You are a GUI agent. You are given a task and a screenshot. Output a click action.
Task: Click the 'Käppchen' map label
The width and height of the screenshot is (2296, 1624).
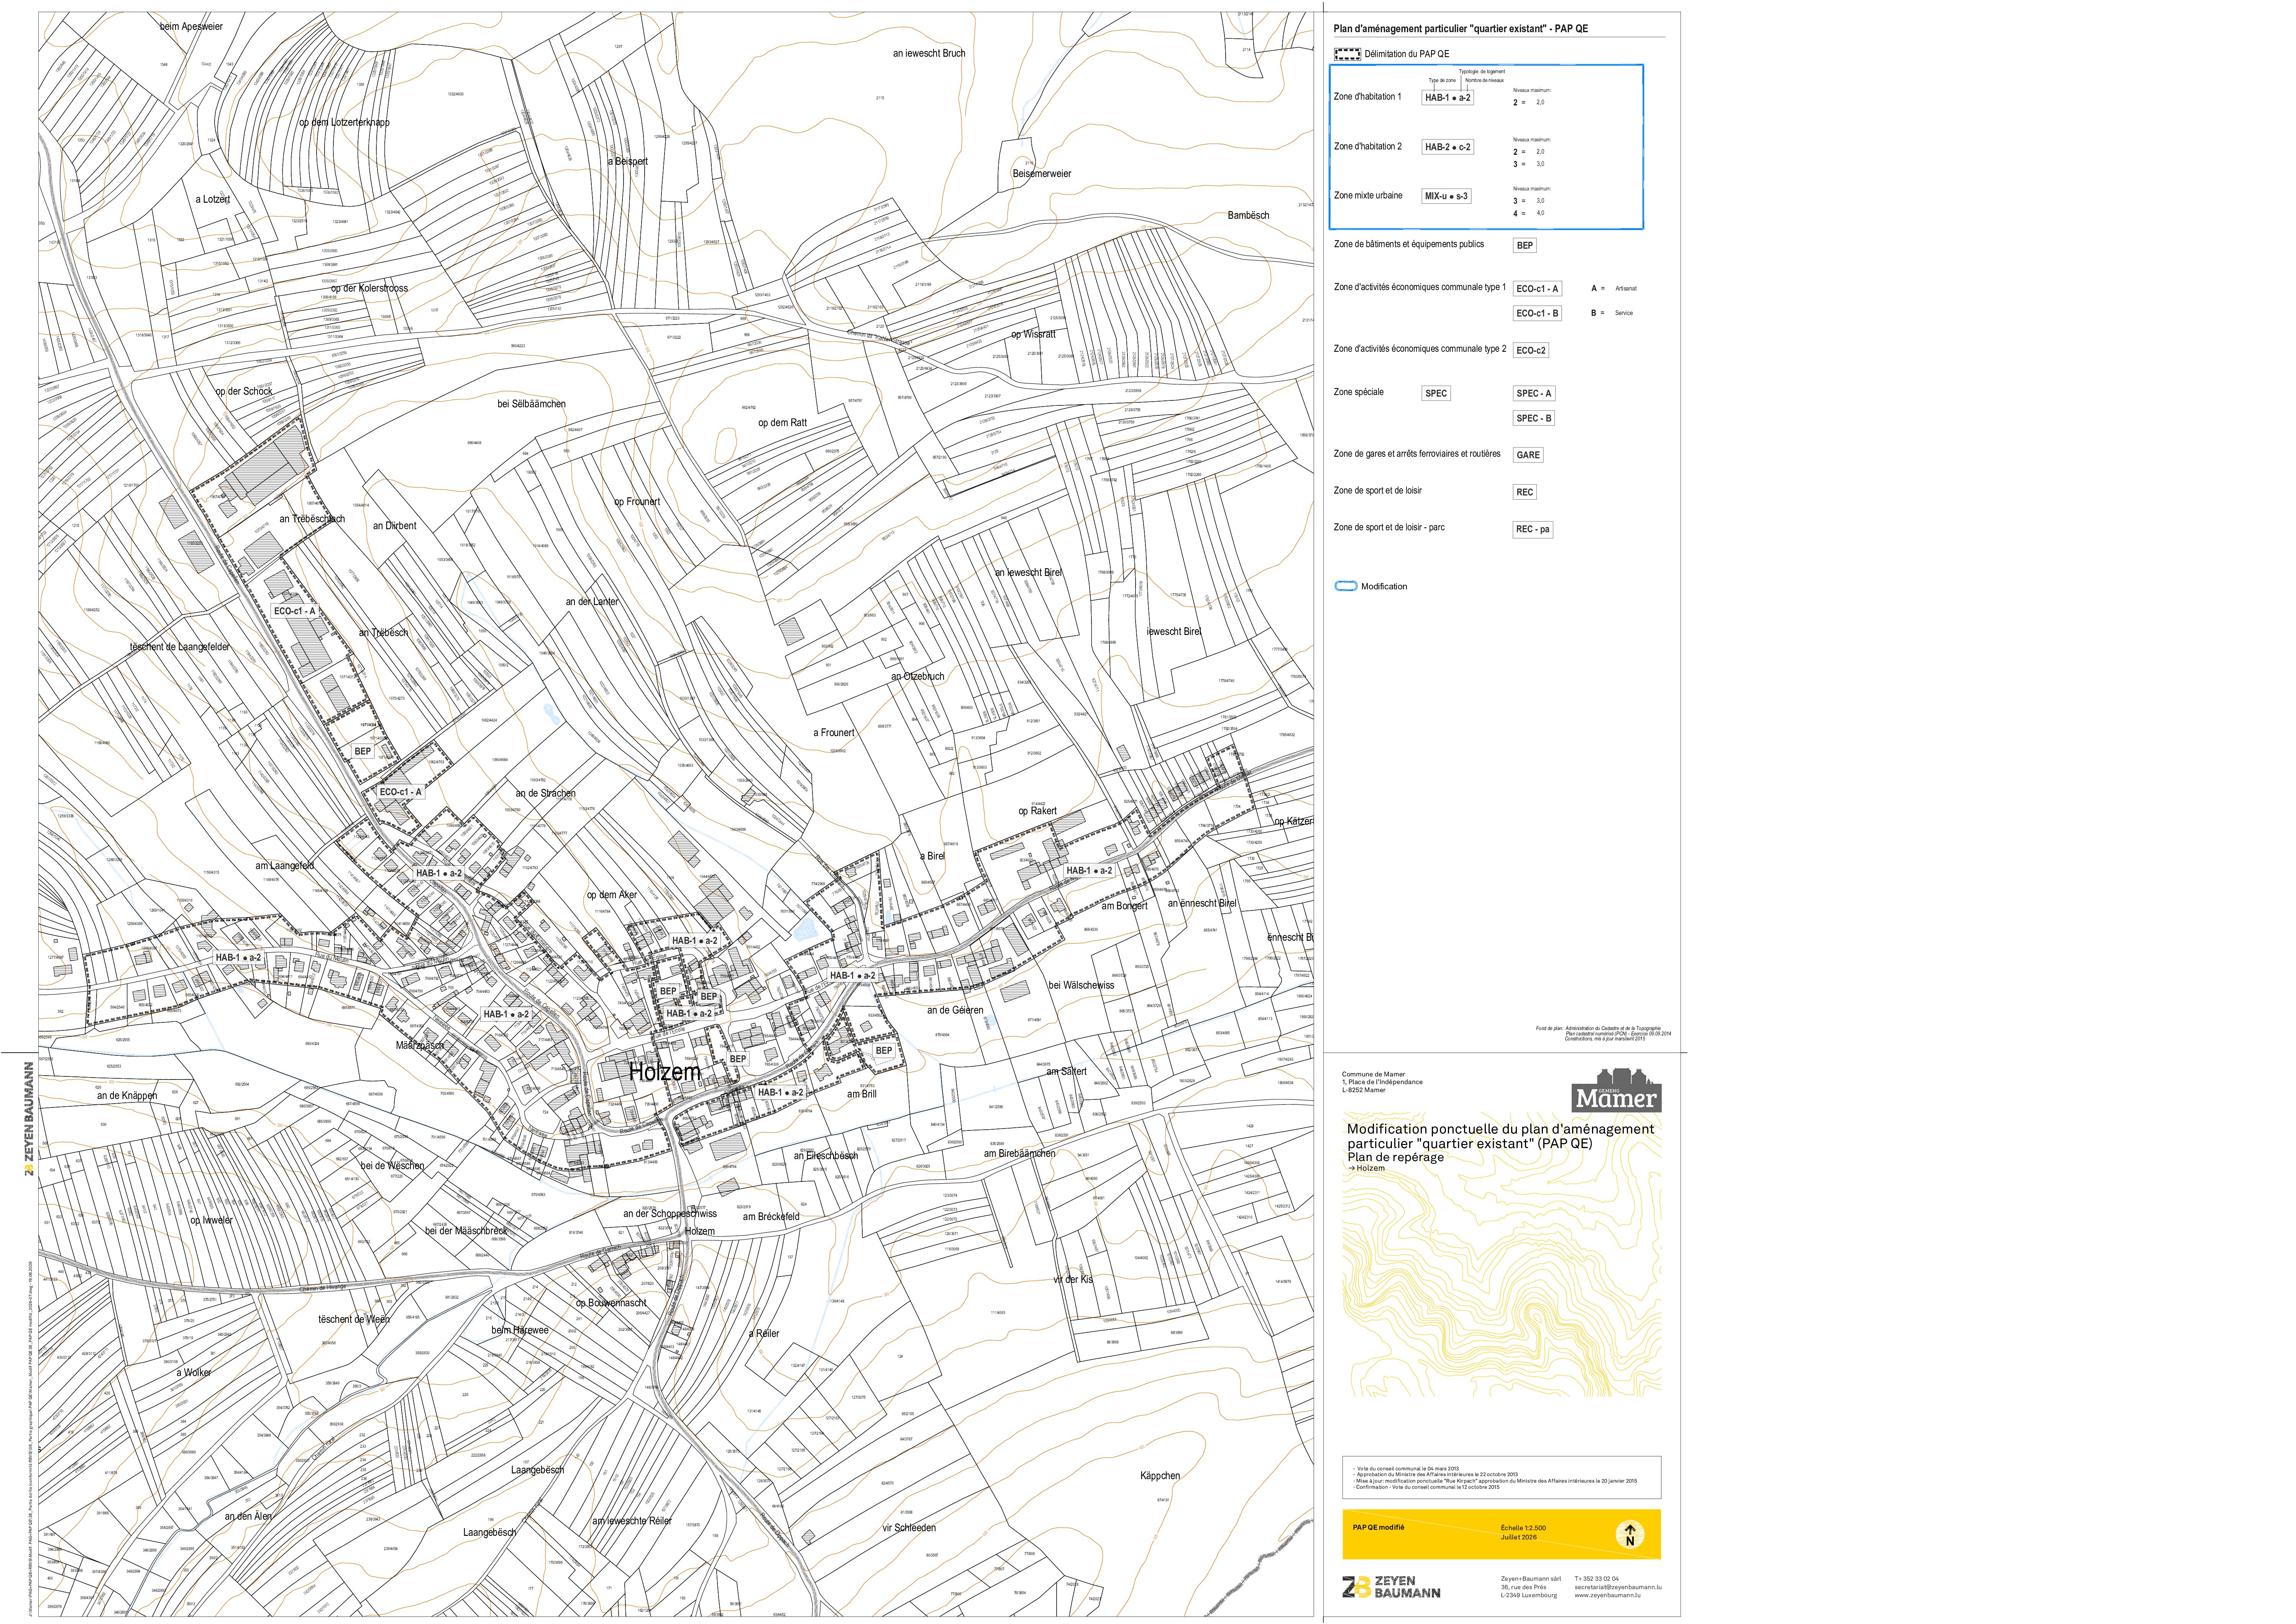(1160, 1476)
